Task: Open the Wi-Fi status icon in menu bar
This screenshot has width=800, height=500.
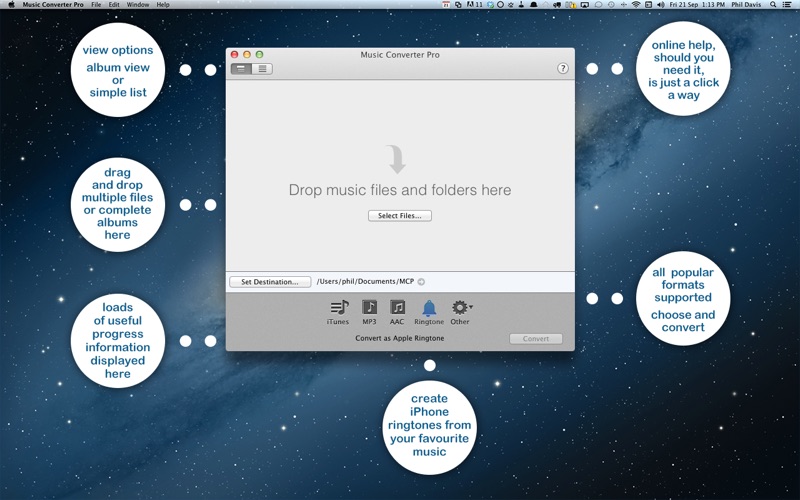Action: [x=636, y=5]
